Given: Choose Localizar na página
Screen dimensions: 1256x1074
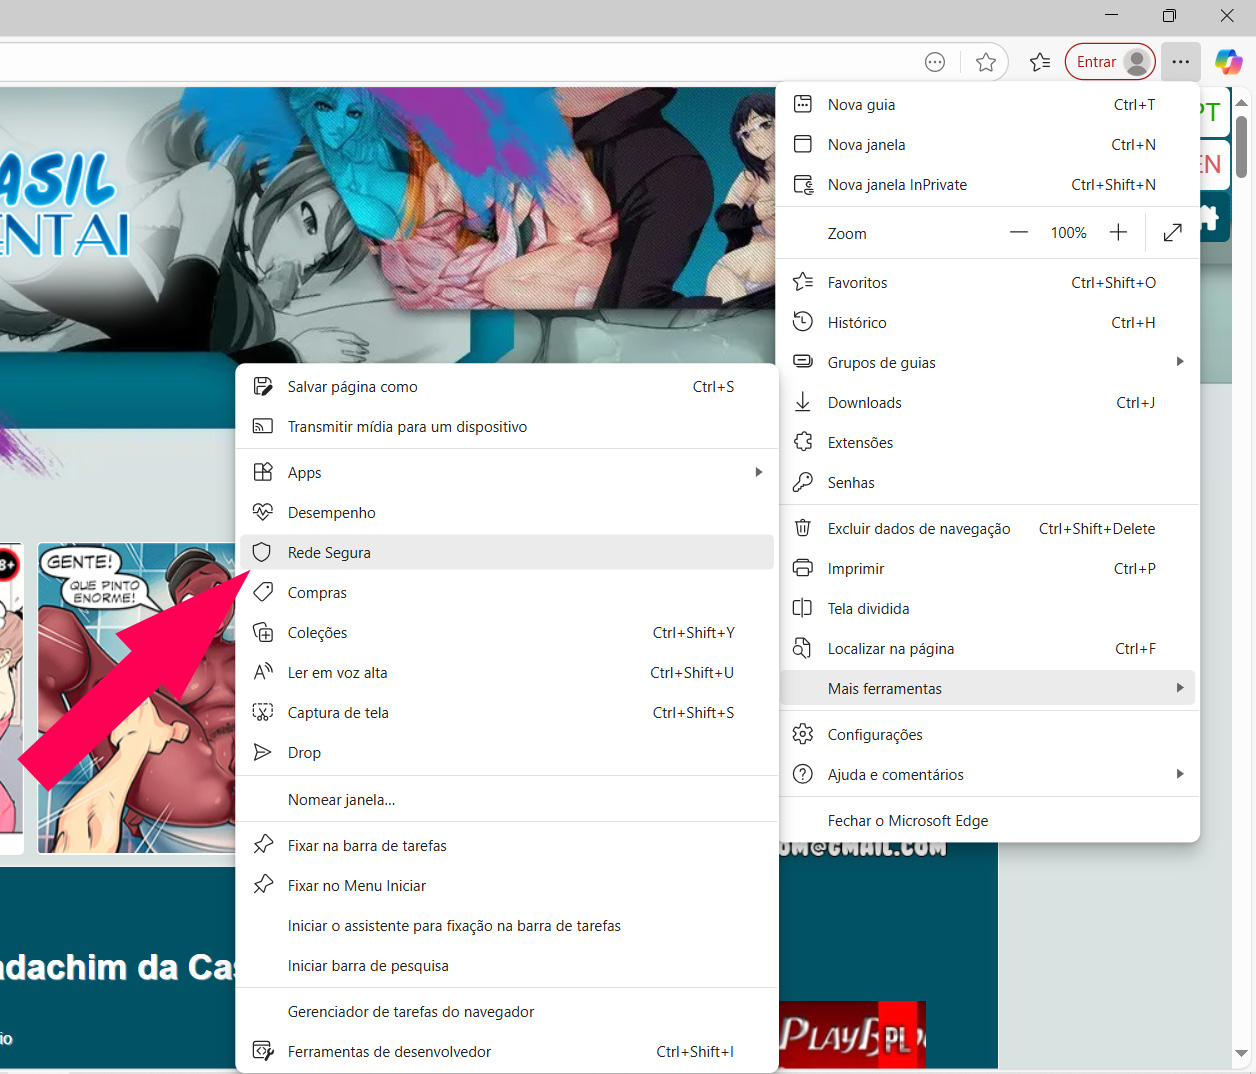Looking at the screenshot, I should click(988, 649).
